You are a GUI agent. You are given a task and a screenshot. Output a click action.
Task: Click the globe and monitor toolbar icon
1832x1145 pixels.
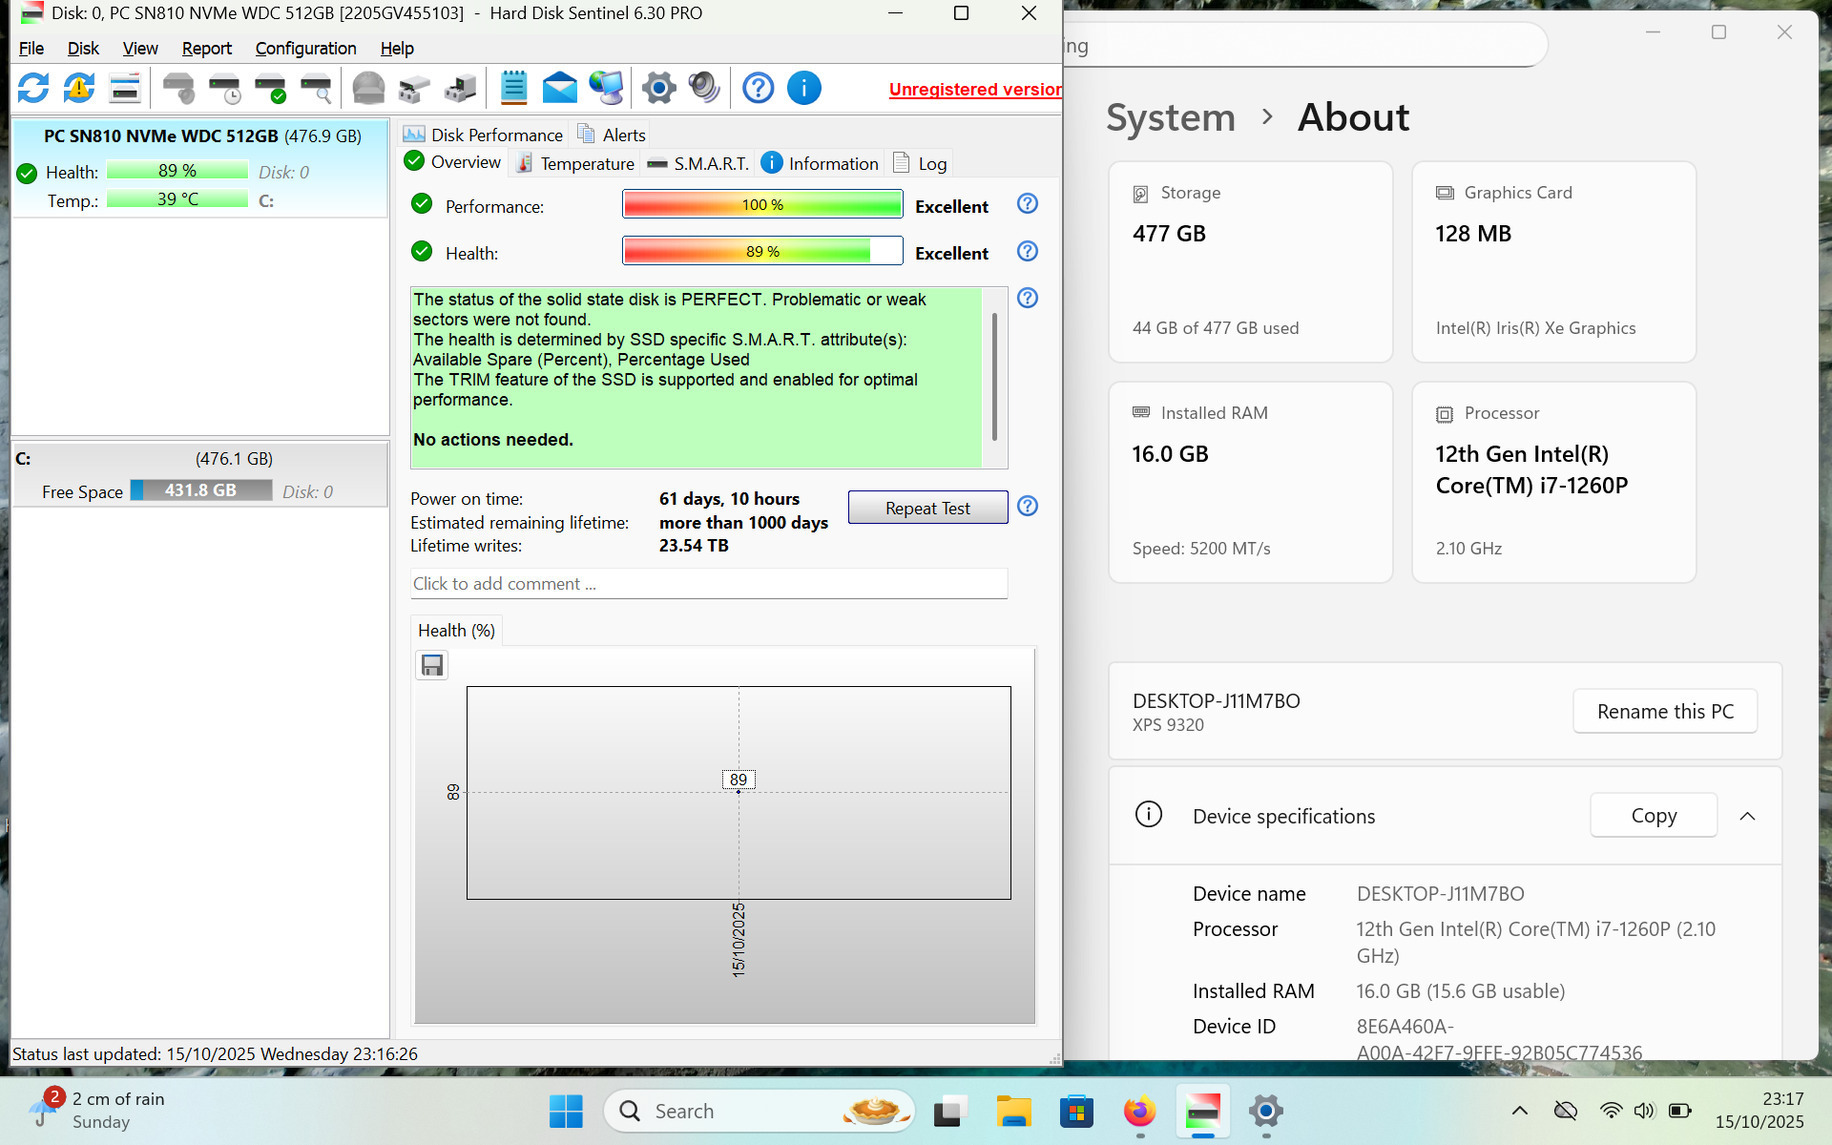pos(606,88)
